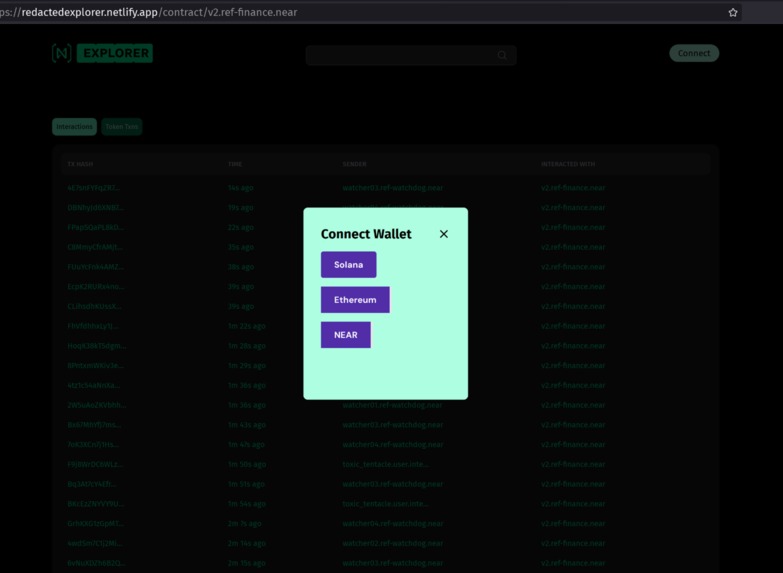
Task: Open tx hash in the 1m 51s ago row
Action: click(x=92, y=484)
